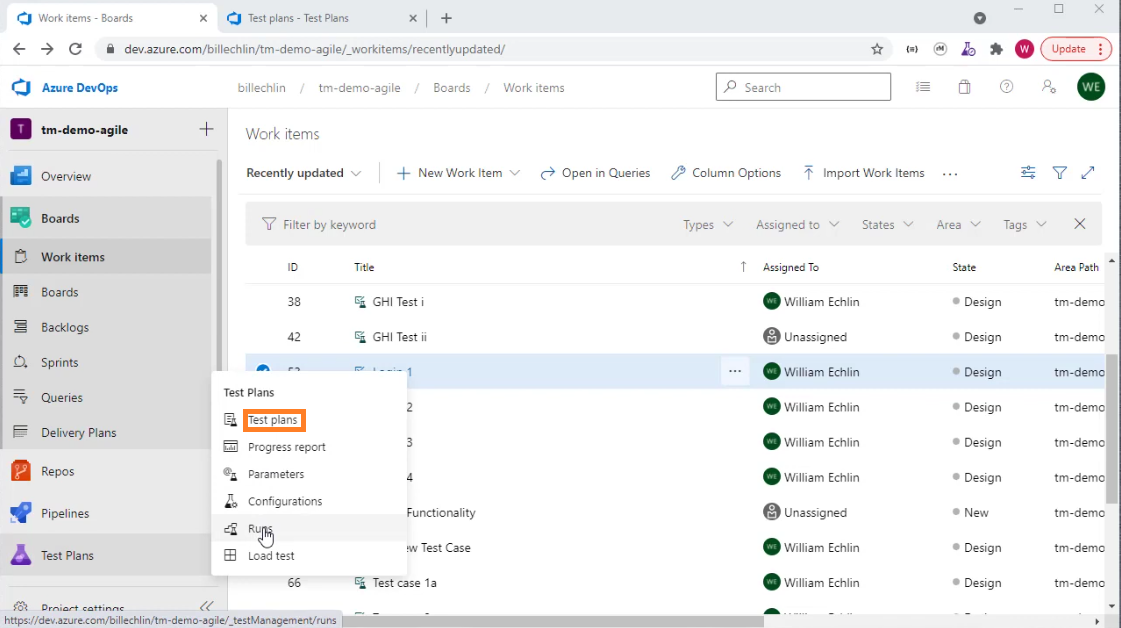Open the Marketplace shopping bag icon
Screen dimensions: 1121x628
coord(964,88)
